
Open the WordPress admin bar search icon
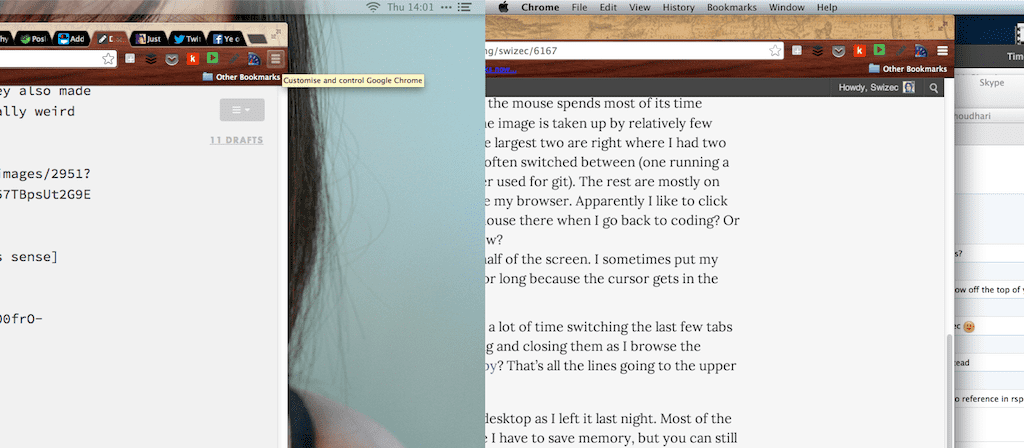point(934,88)
